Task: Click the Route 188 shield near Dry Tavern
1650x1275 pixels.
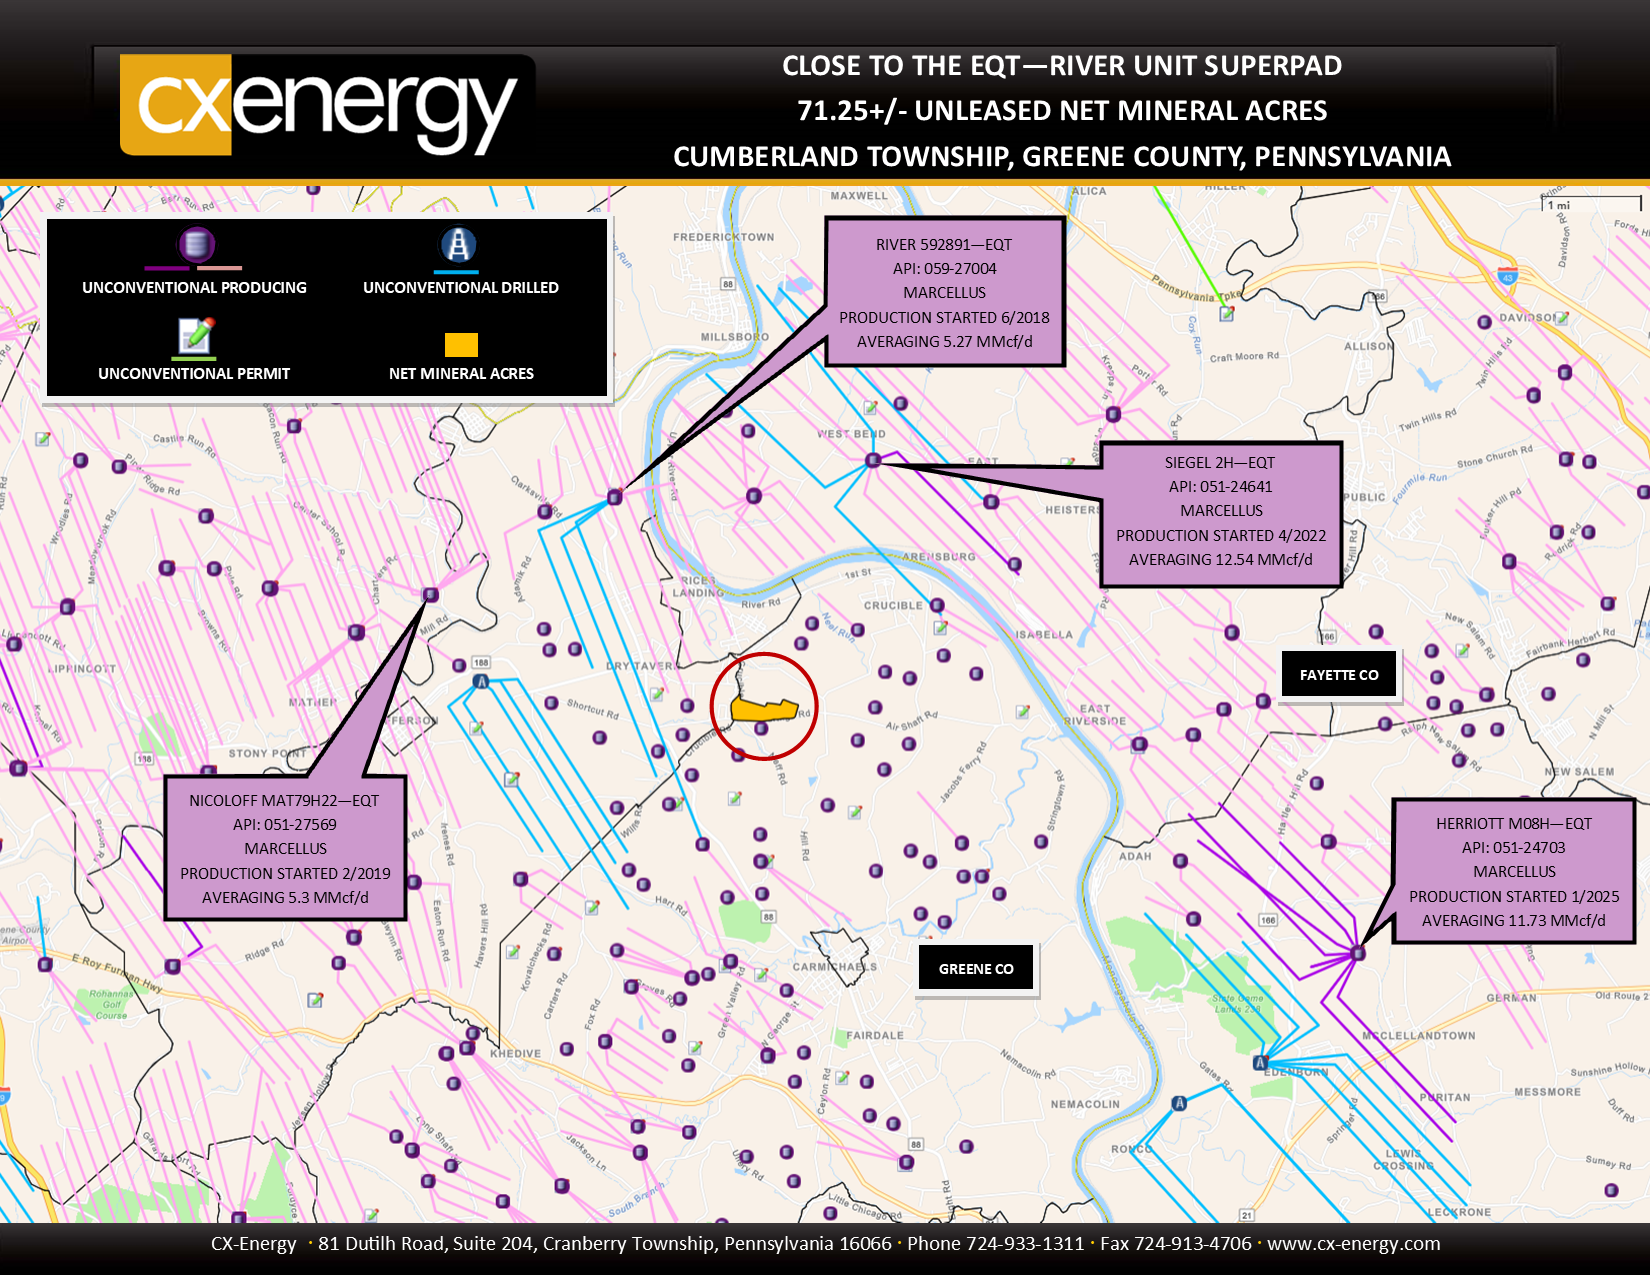Action: (481, 662)
